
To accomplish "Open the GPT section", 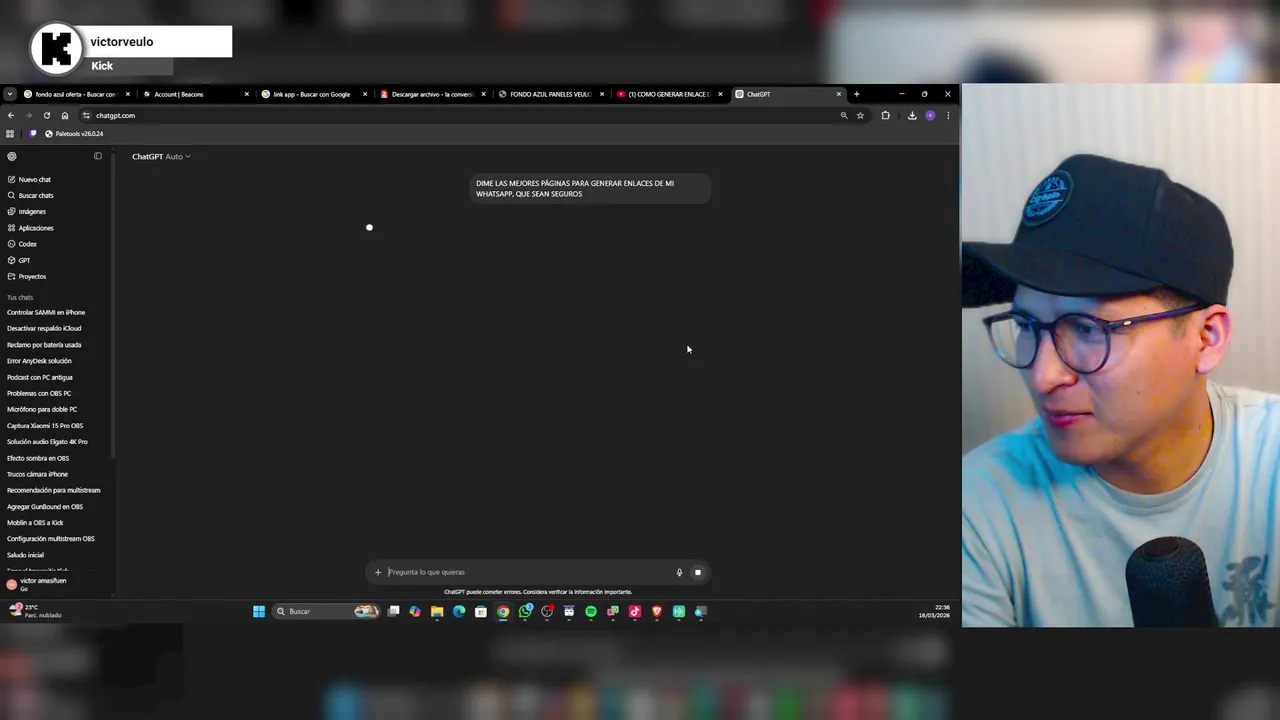I will pyautogui.click(x=19, y=260).
